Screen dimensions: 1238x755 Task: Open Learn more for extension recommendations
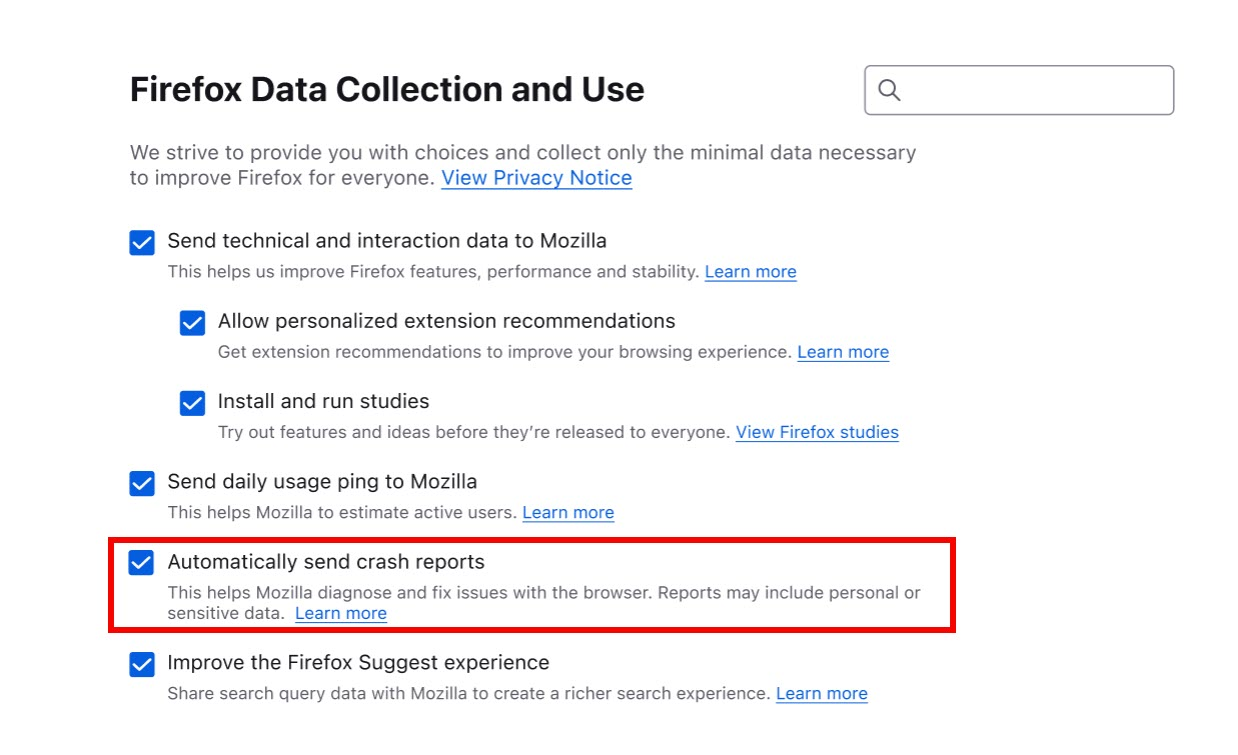tap(843, 352)
